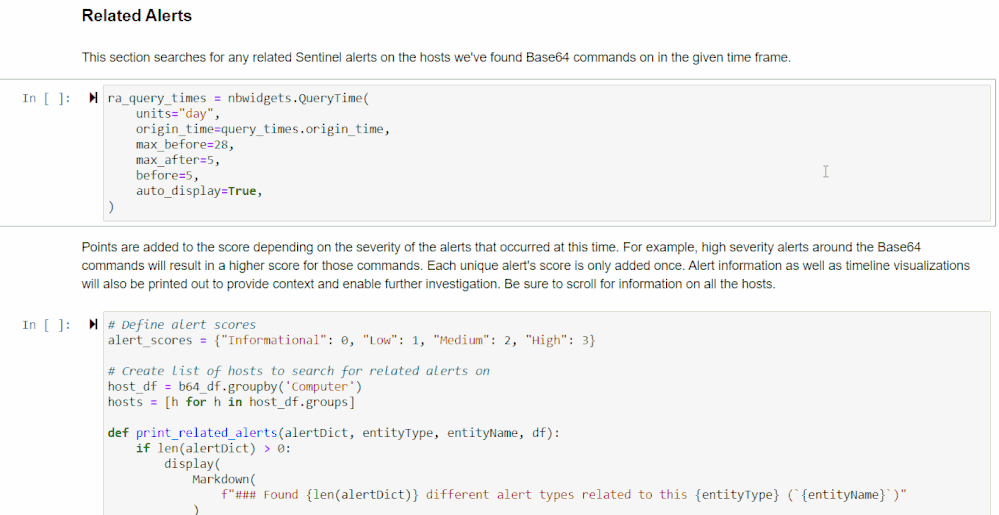This screenshot has height=515, width=999.
Task: Click the def print_related_alerts function line
Action: point(334,433)
